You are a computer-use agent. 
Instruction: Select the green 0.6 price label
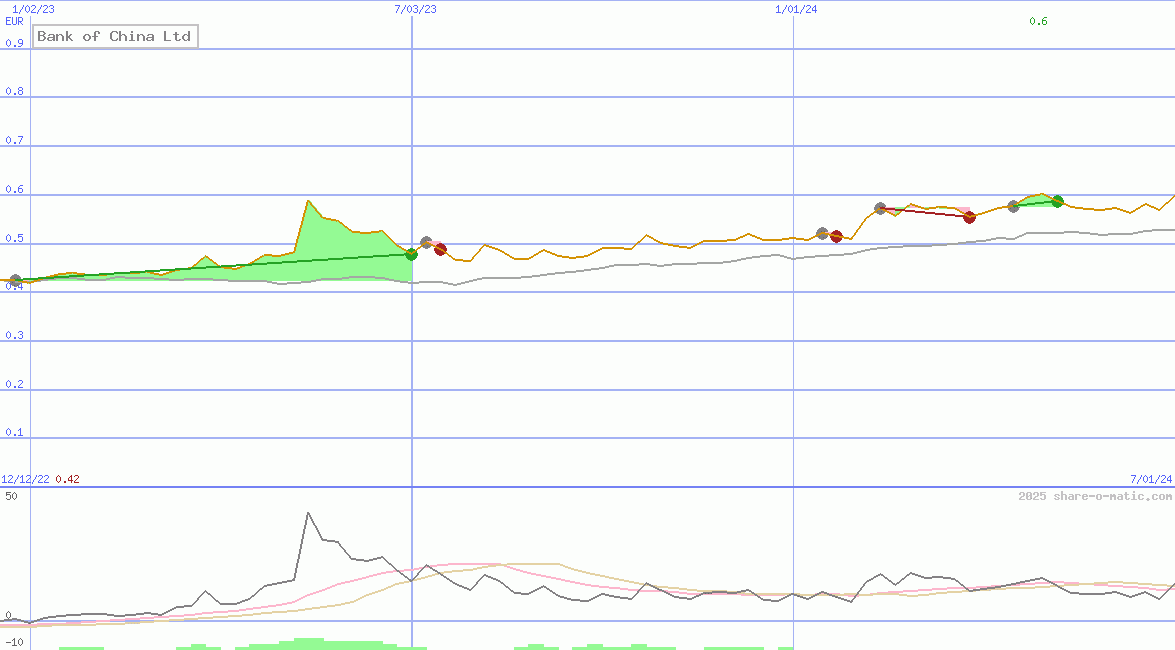1038,19
